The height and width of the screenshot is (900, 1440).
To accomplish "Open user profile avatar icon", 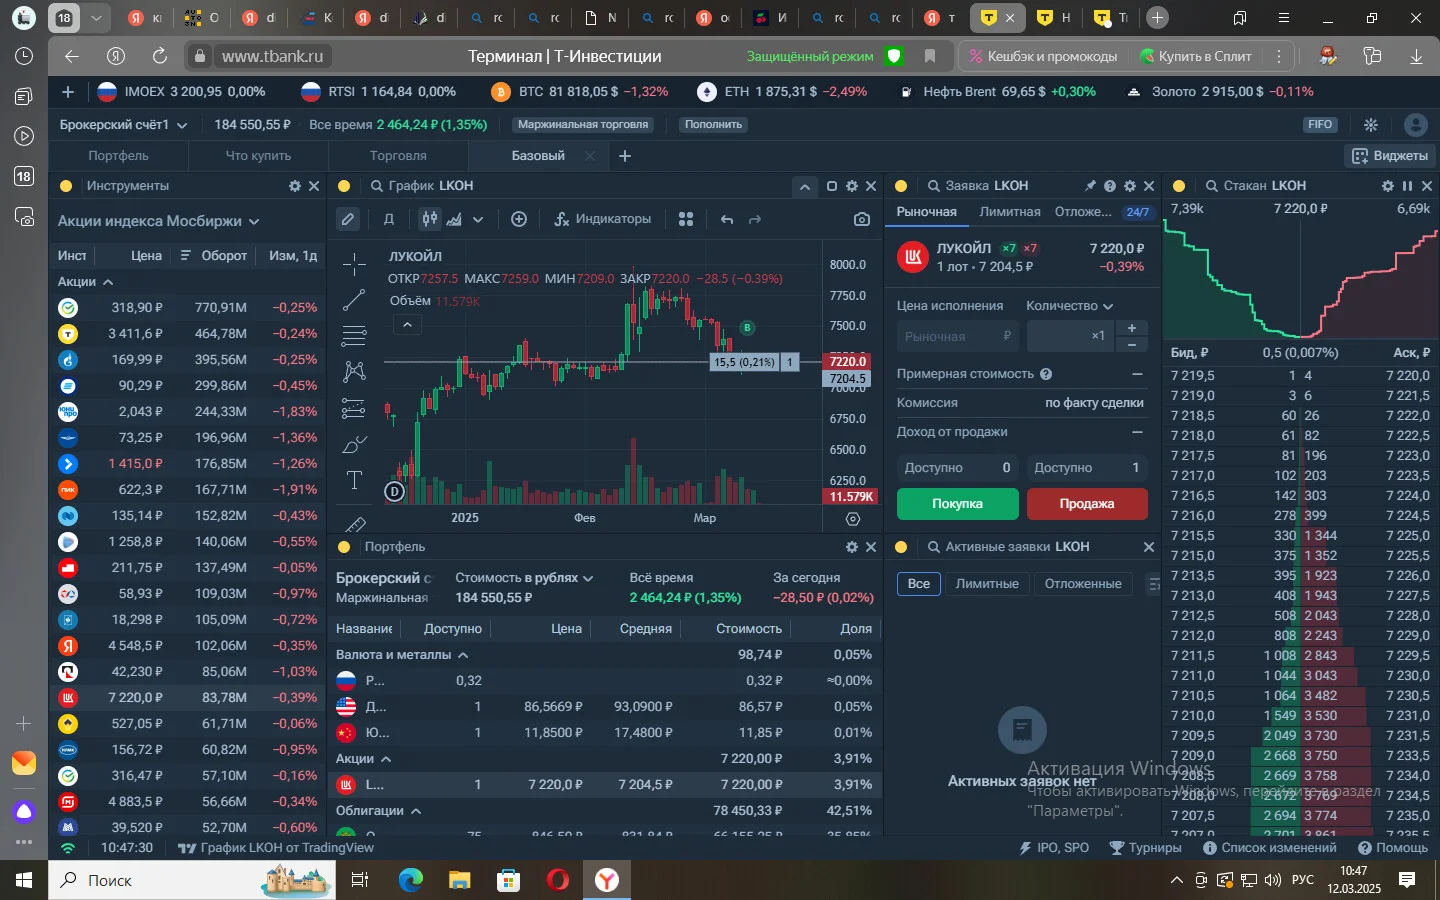I will pyautogui.click(x=1415, y=125).
